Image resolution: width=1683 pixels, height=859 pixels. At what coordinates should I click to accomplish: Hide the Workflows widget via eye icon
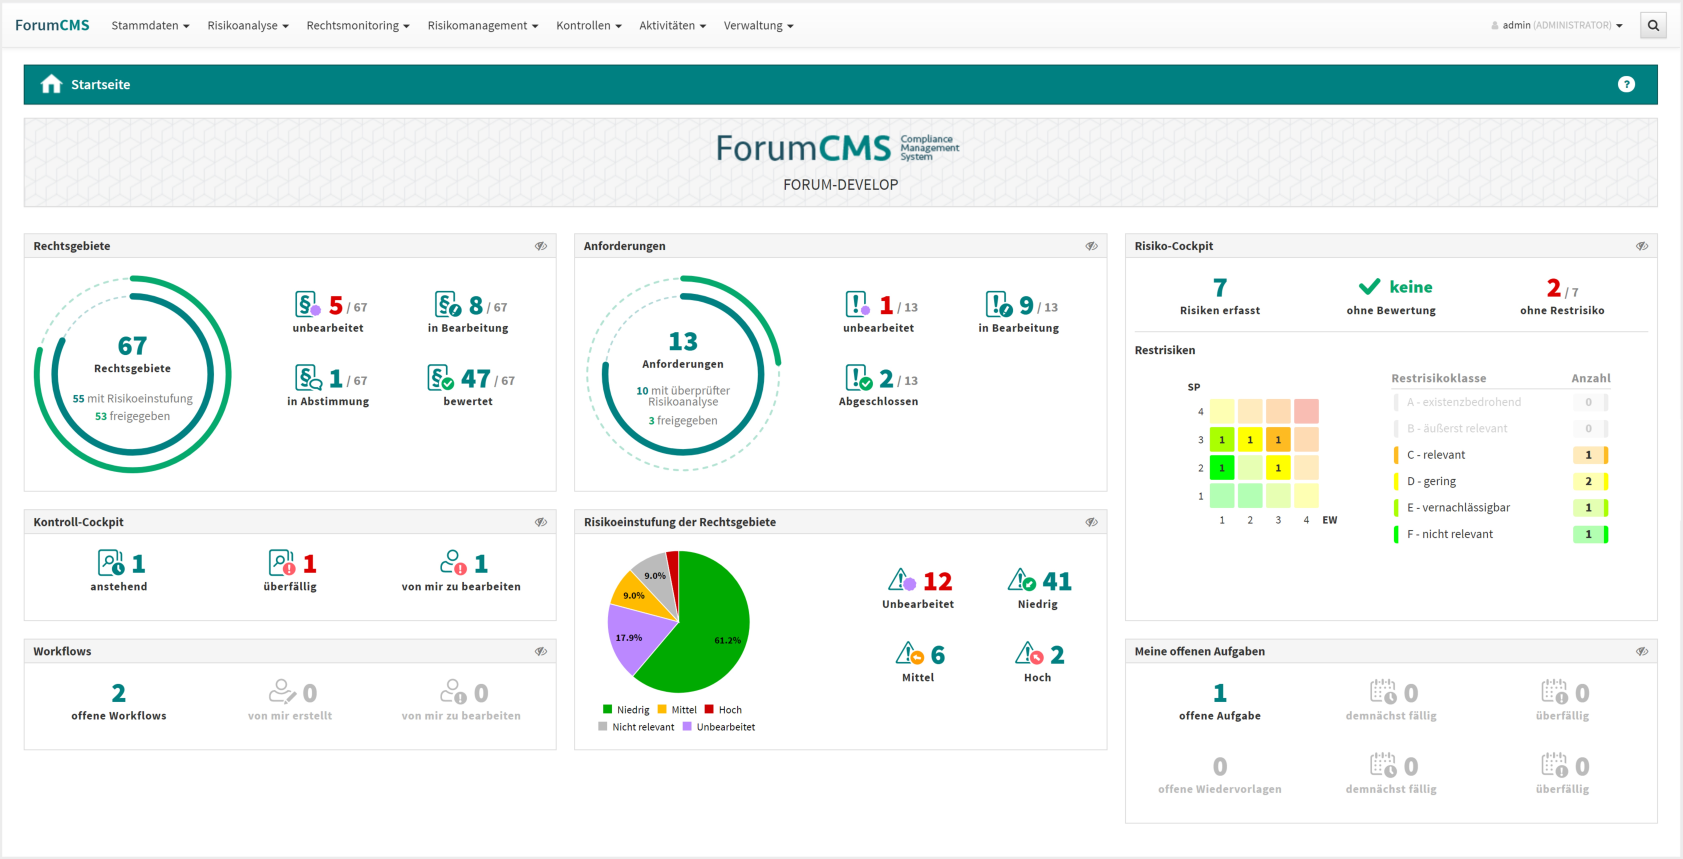click(541, 651)
